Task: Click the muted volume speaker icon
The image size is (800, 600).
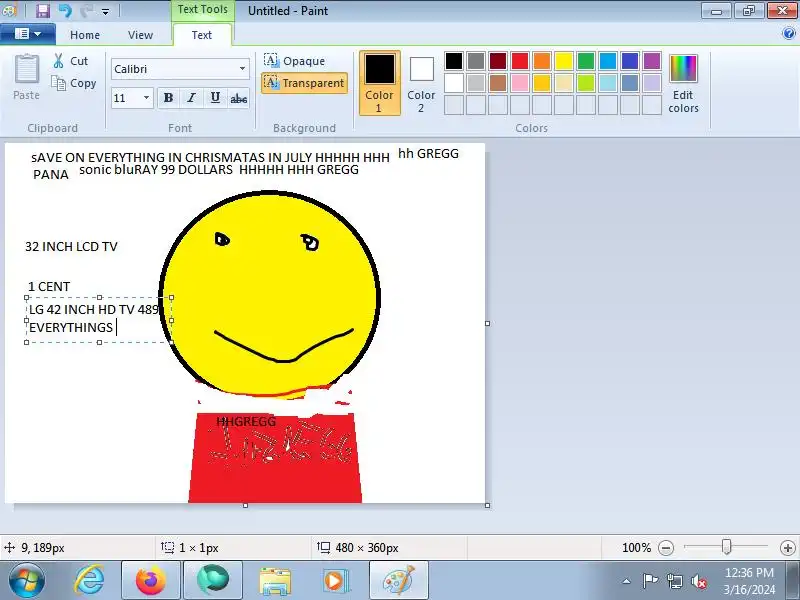Action: click(698, 581)
